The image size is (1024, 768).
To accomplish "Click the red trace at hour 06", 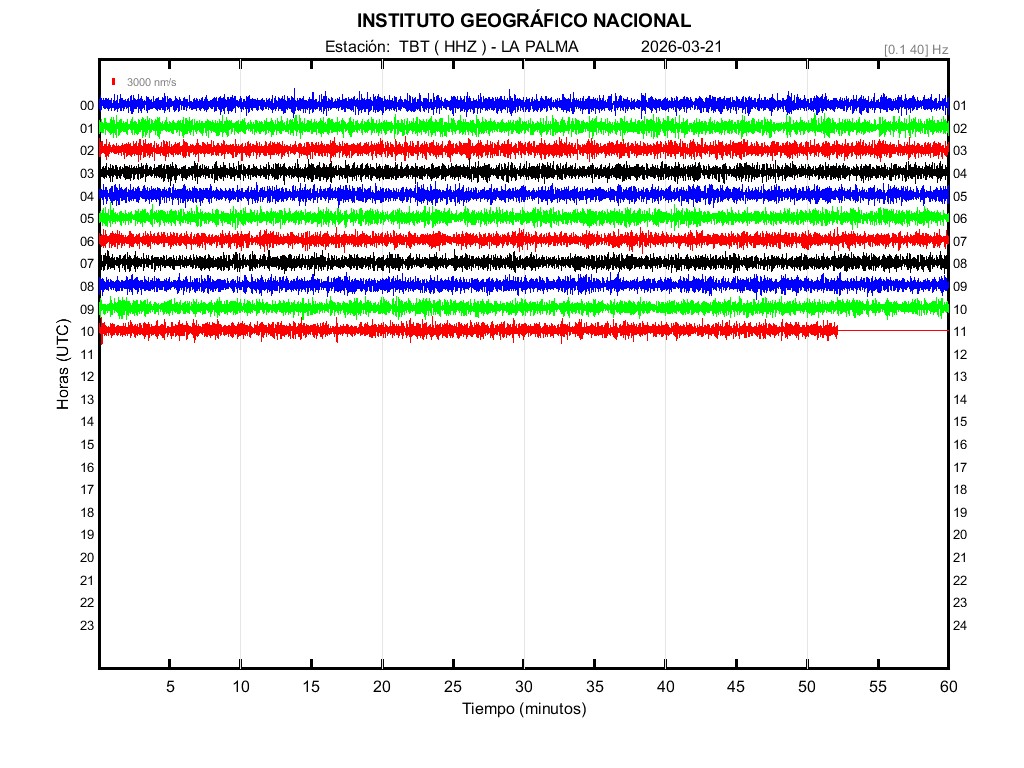I will point(523,240).
